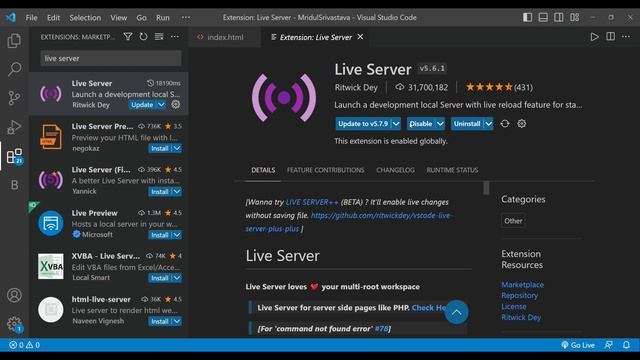The width and height of the screenshot is (640, 360).
Task: Expand Disable dropdown arrow
Action: pos(440,124)
